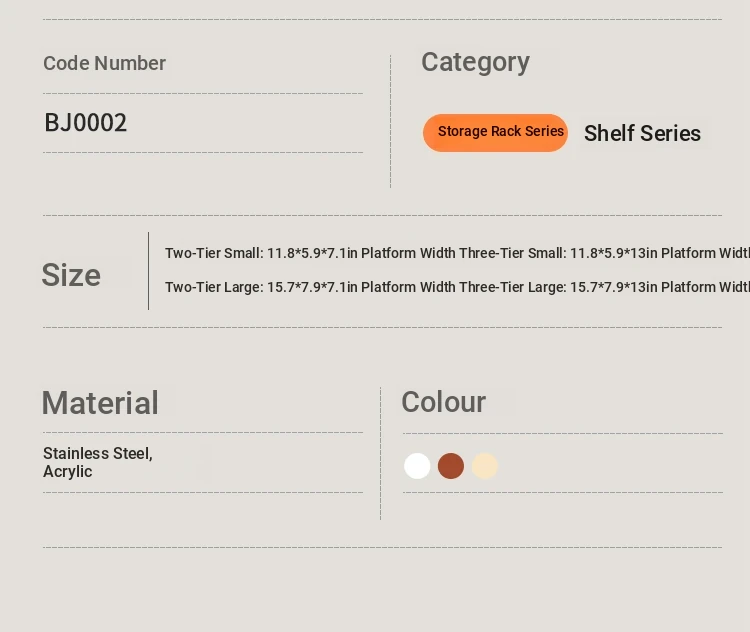Screen dimensions: 750x632
Task: Click the Size heading
Action: pos(71,275)
